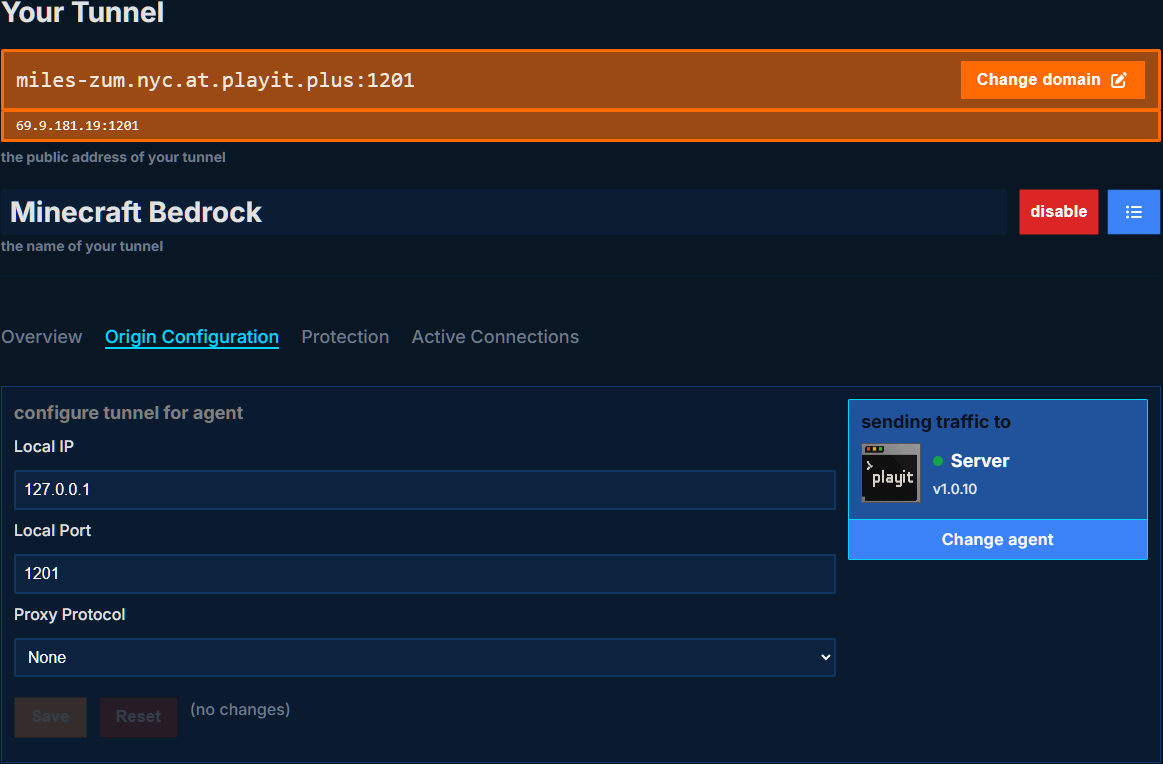The width and height of the screenshot is (1163, 764).
Task: Click the Minecraft Bedrock tunnel name field
Action: 504,212
